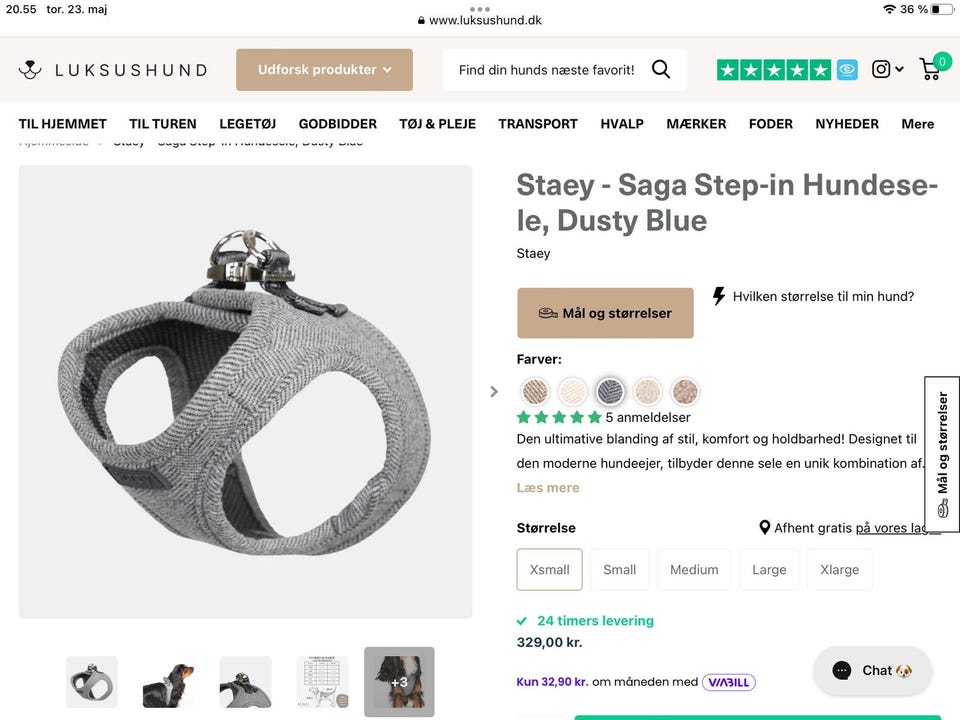Open the Instagram icon menu
This screenshot has width=960, height=720.
tap(886, 69)
